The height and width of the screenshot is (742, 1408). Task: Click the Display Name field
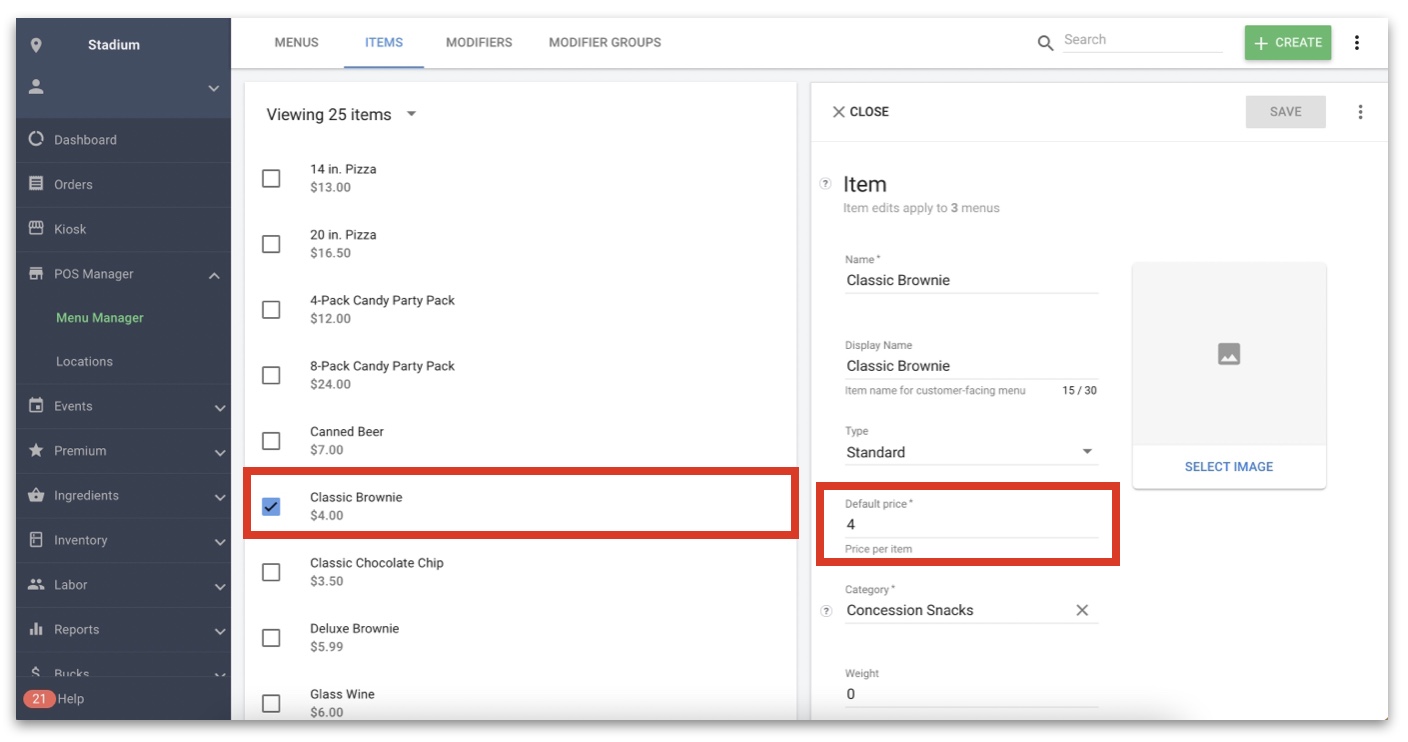[971, 366]
